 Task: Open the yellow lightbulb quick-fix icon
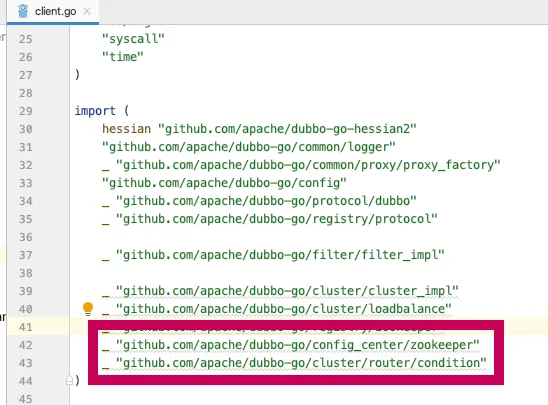click(88, 309)
